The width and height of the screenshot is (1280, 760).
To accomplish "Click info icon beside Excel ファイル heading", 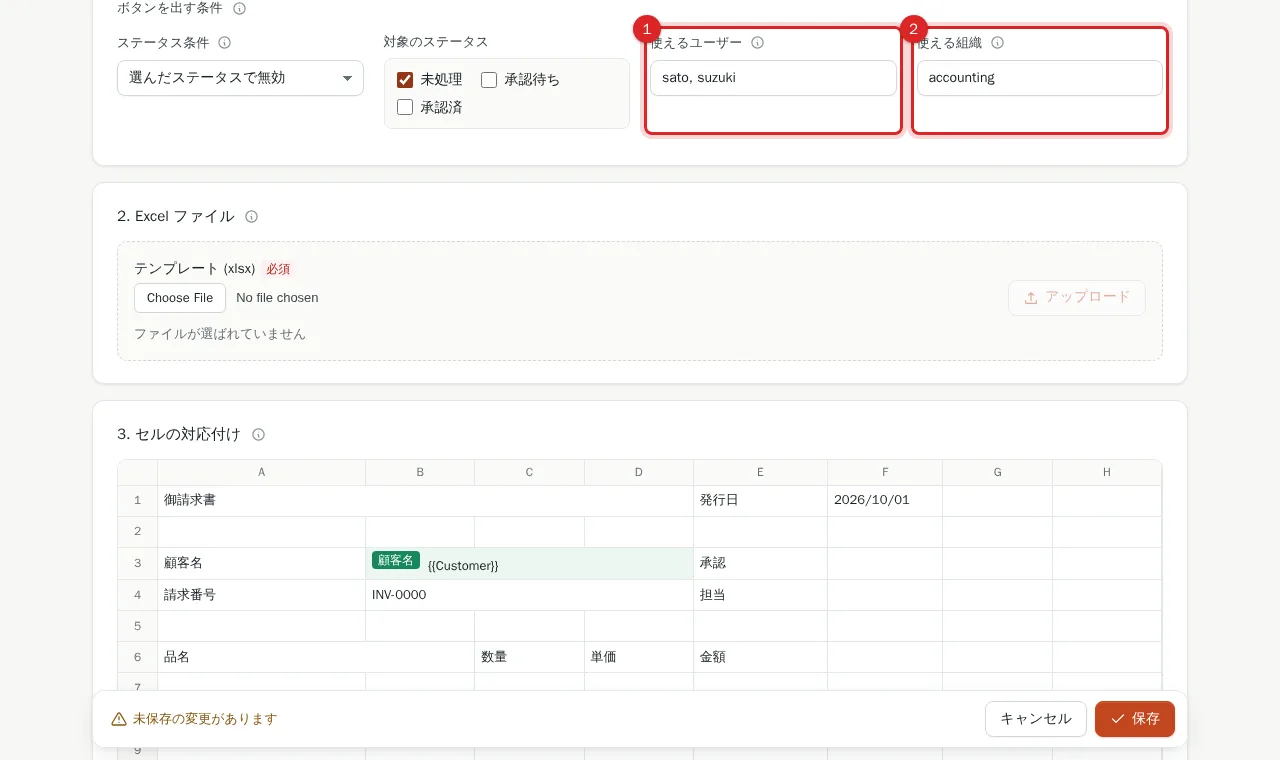I will point(252,217).
